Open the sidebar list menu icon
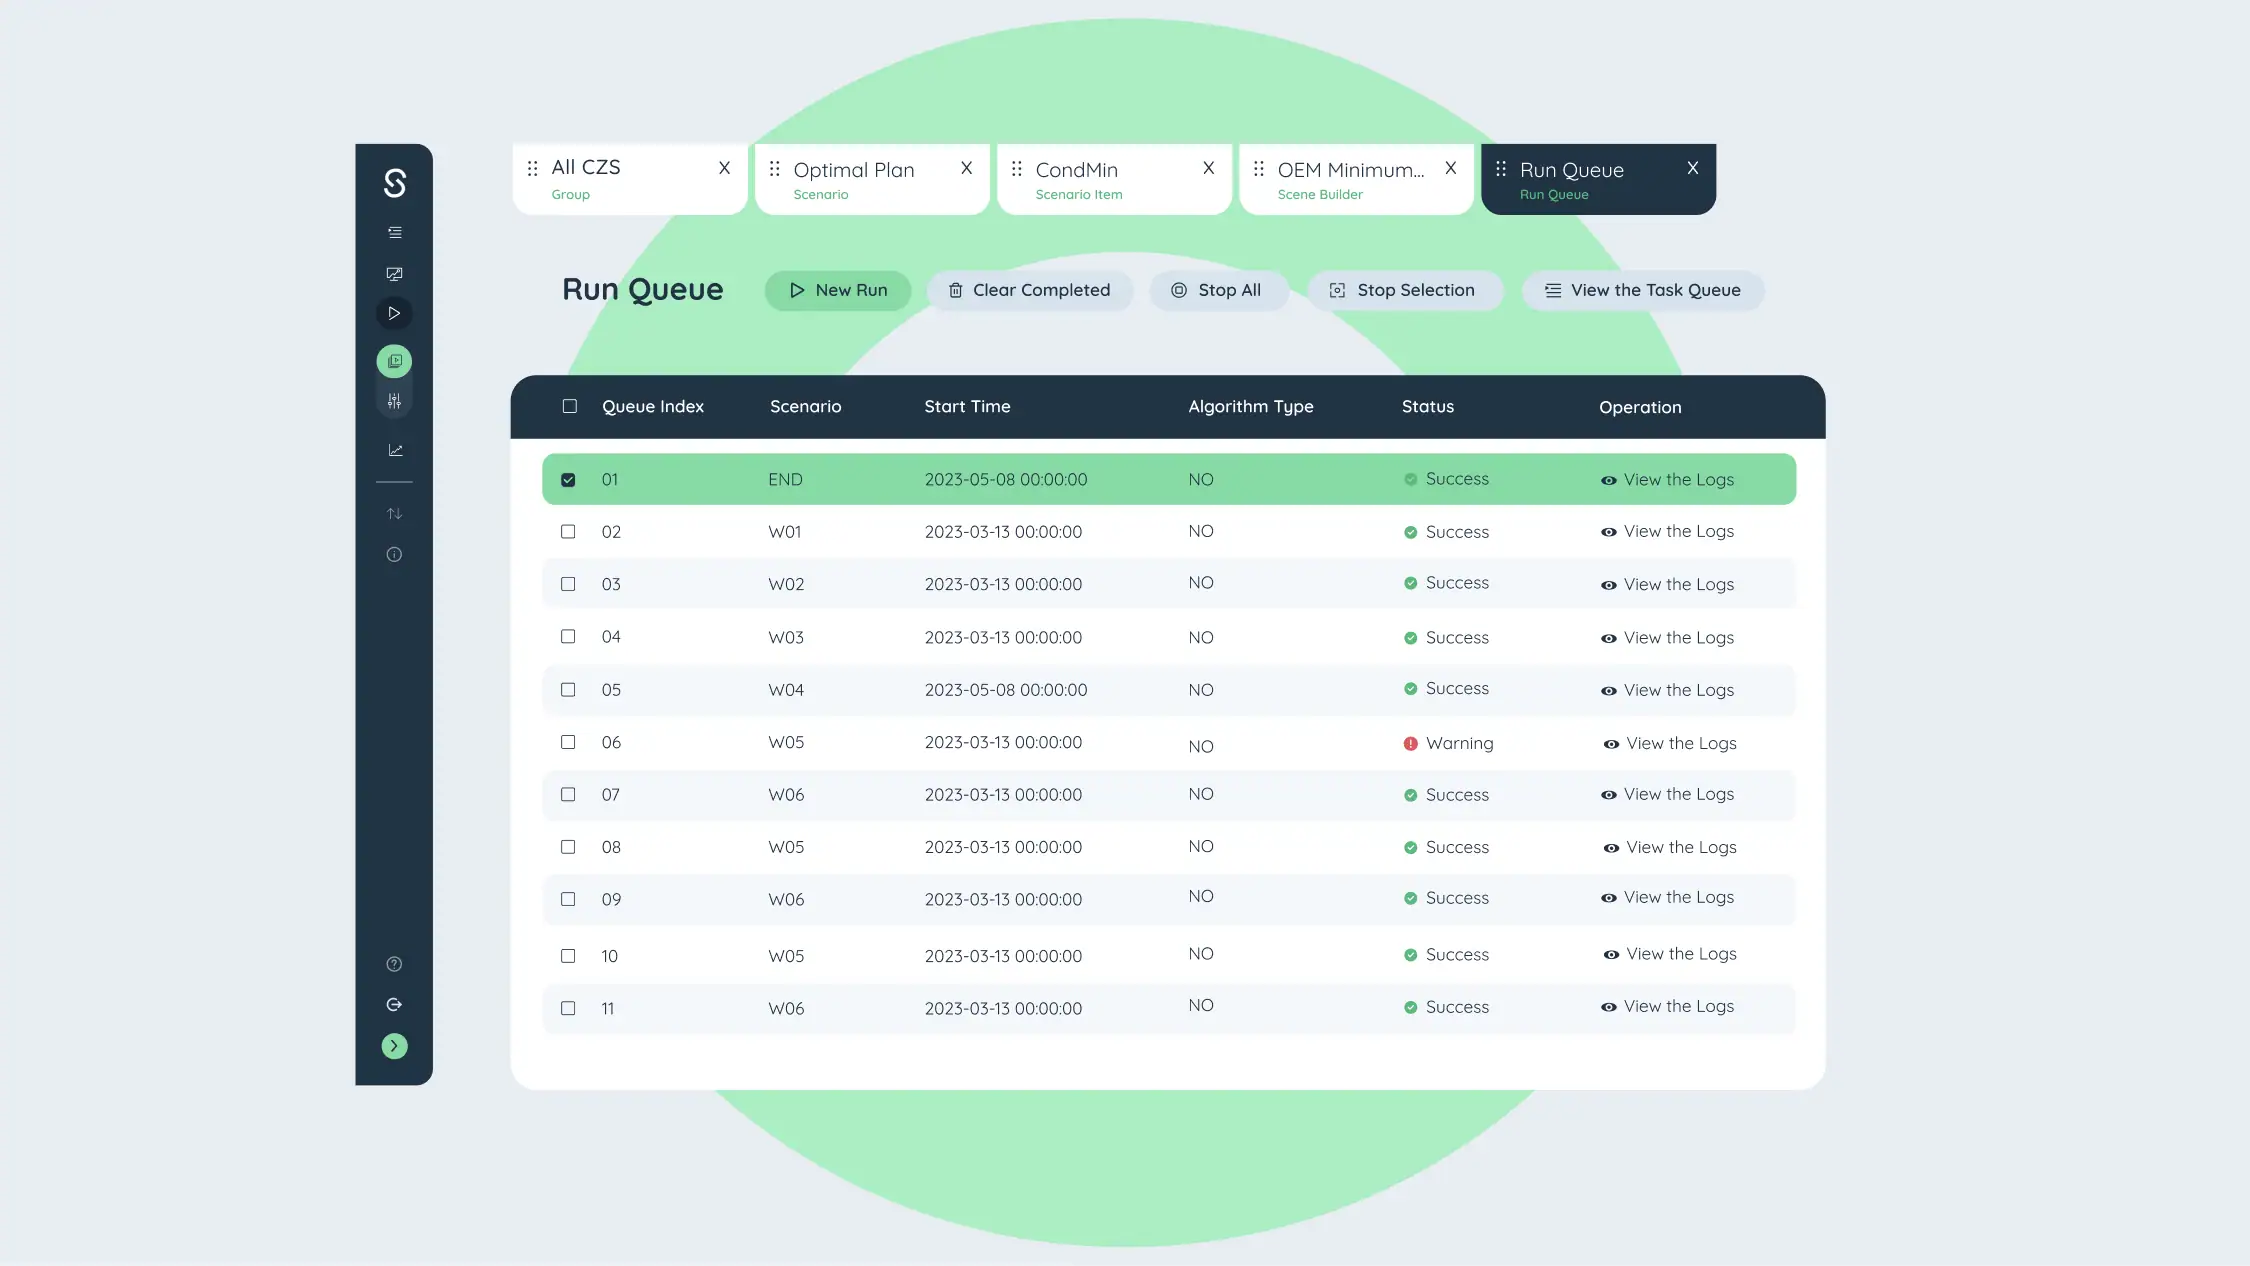This screenshot has height=1266, width=2250. pos(394,232)
